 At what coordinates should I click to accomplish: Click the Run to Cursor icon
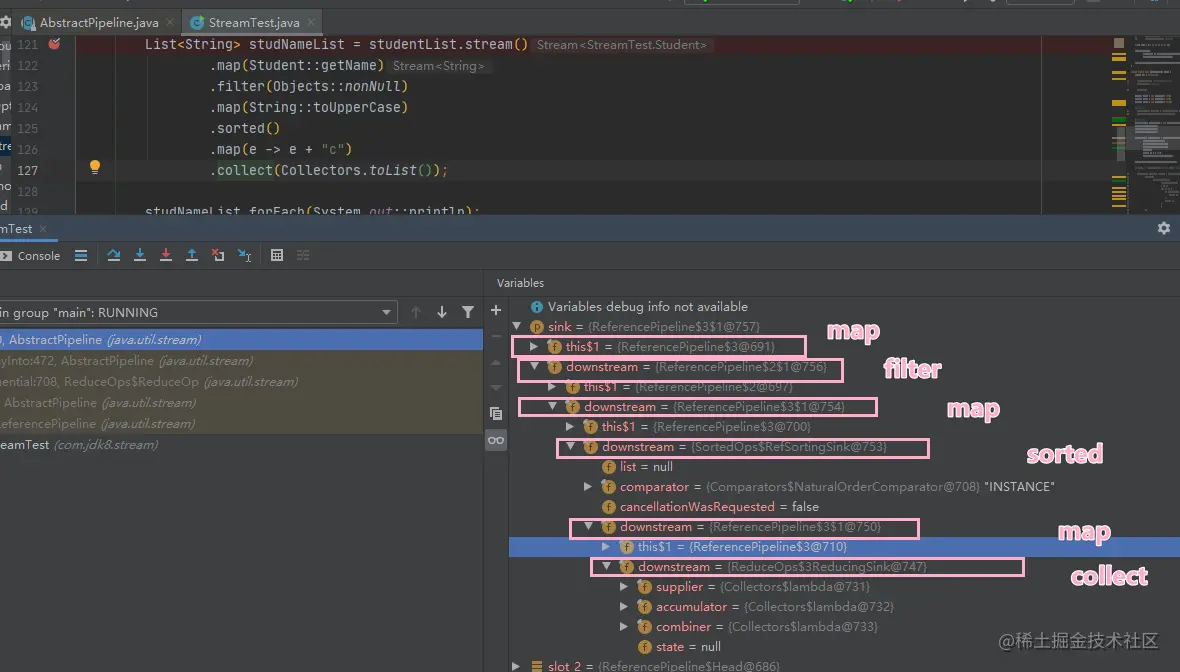pos(245,255)
